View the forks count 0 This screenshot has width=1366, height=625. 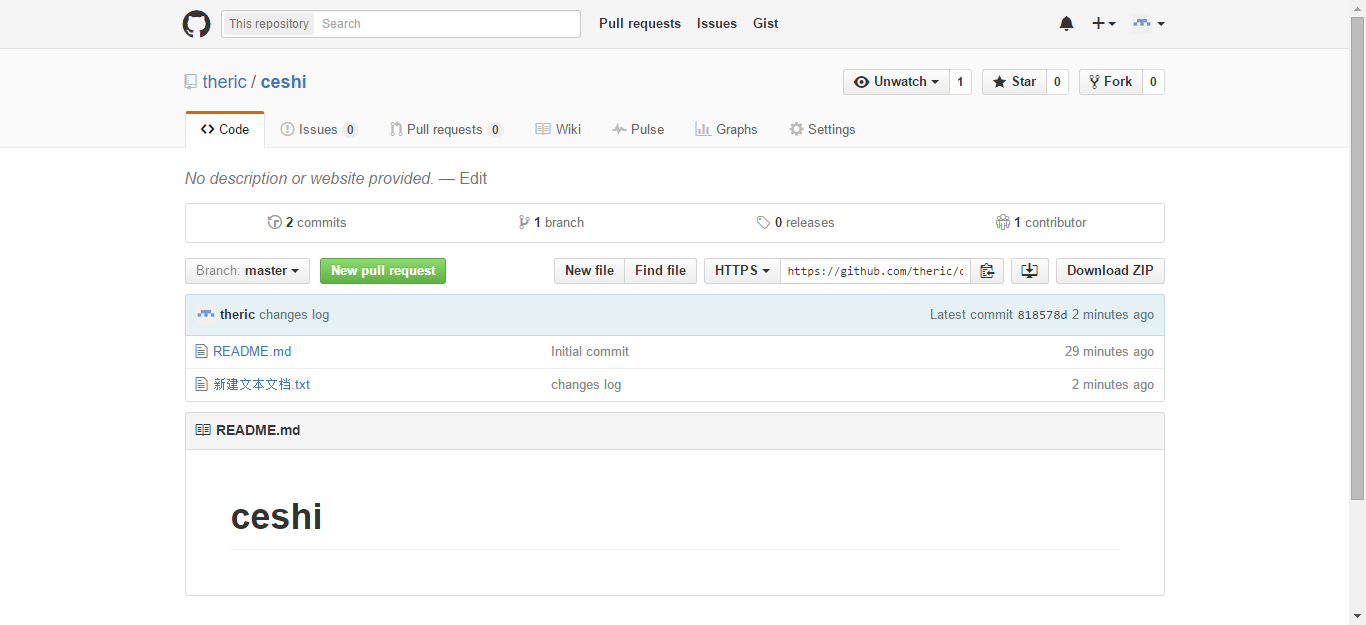[1153, 82]
